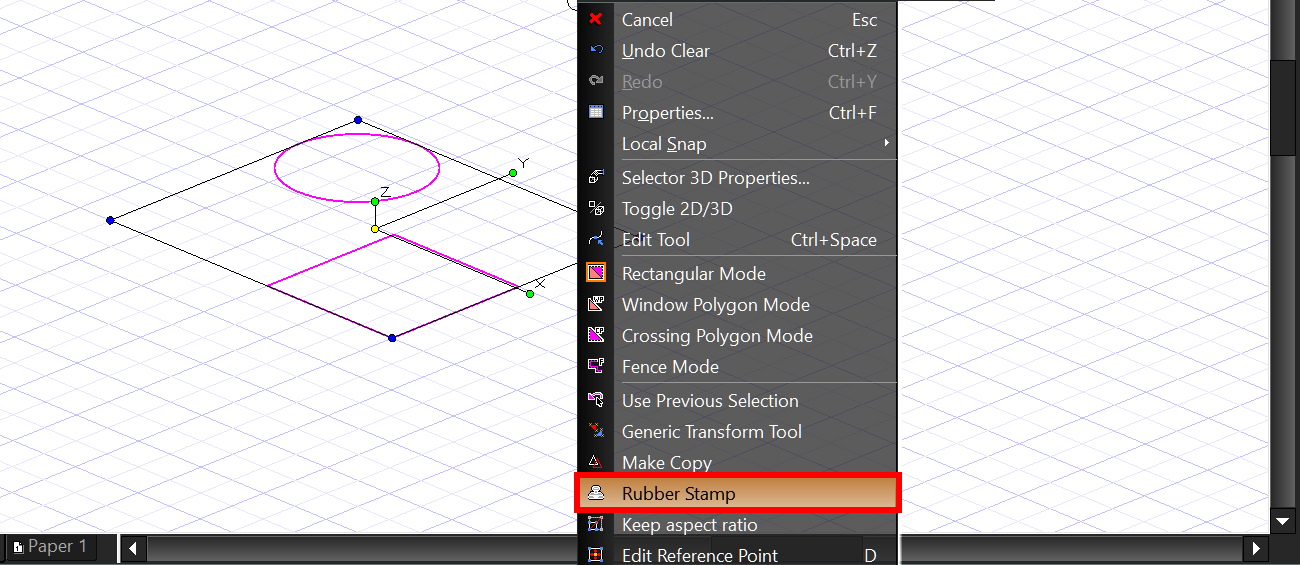Image resolution: width=1300 pixels, height=565 pixels.
Task: Select Toggle 2D/3D menu entry
Action: 738,208
